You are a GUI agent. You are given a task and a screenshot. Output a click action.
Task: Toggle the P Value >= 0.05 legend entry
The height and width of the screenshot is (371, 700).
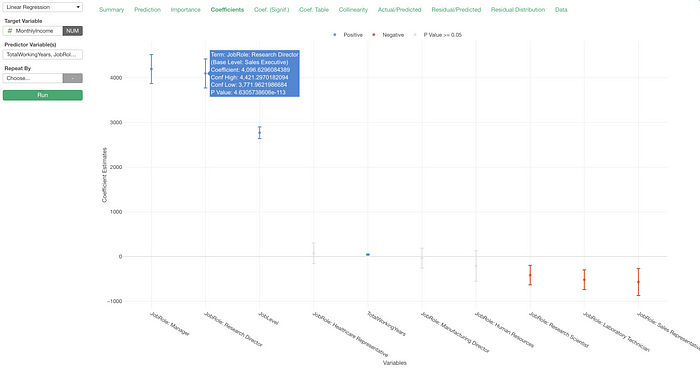coord(438,35)
